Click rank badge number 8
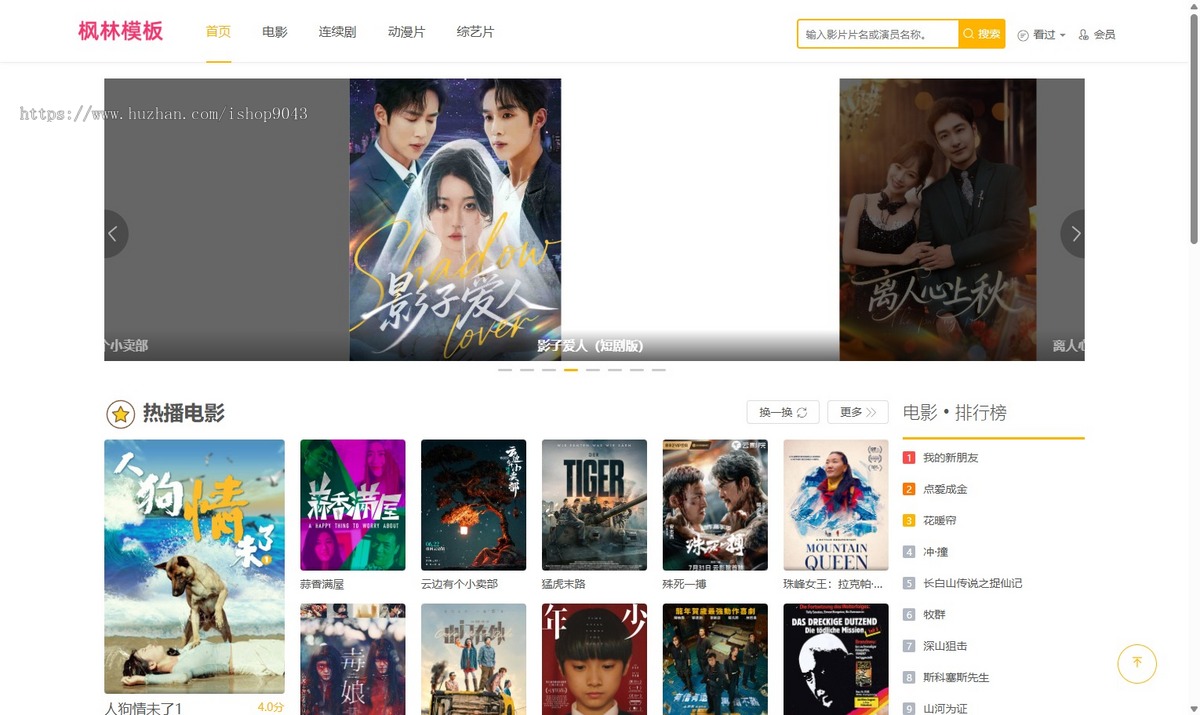Viewport: 1200px width, 715px height. pyautogui.click(x=909, y=677)
